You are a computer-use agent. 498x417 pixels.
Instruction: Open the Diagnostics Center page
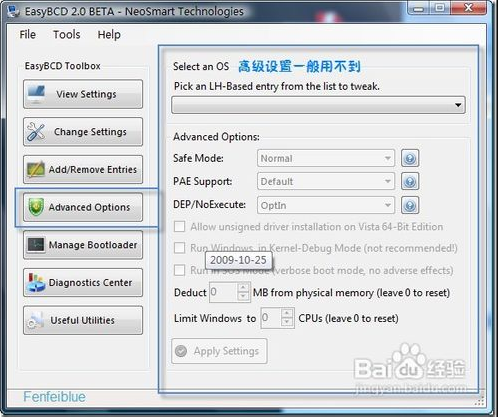pyautogui.click(x=83, y=282)
